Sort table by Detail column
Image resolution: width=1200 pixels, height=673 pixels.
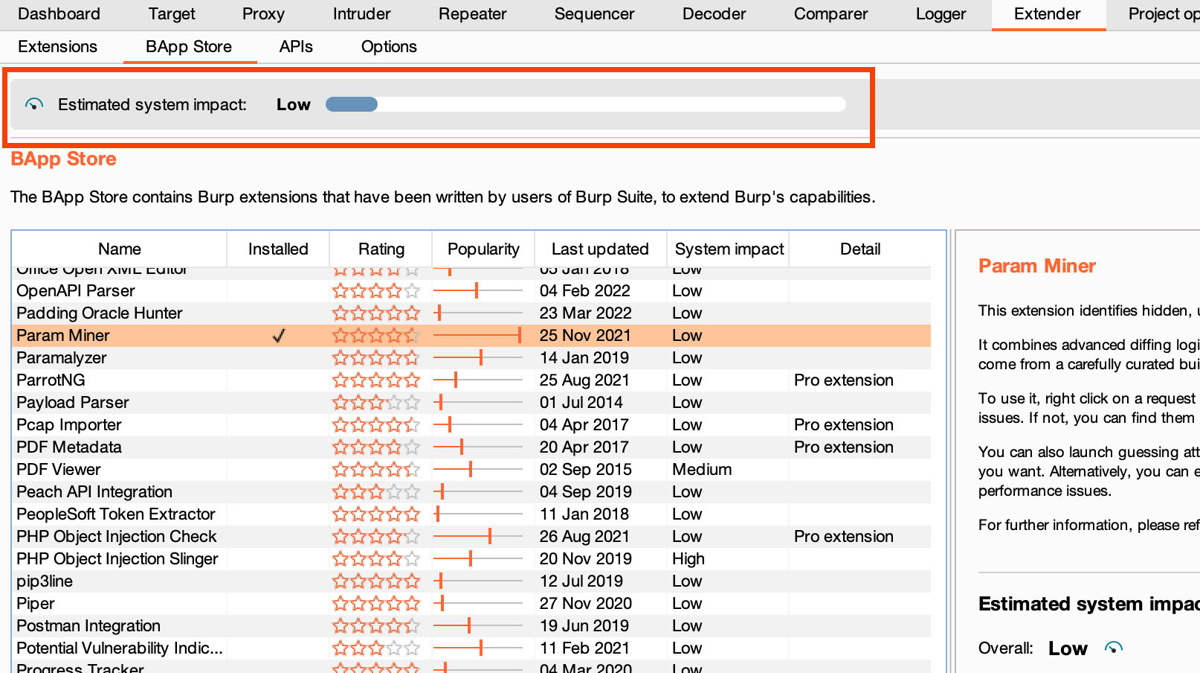pos(860,249)
